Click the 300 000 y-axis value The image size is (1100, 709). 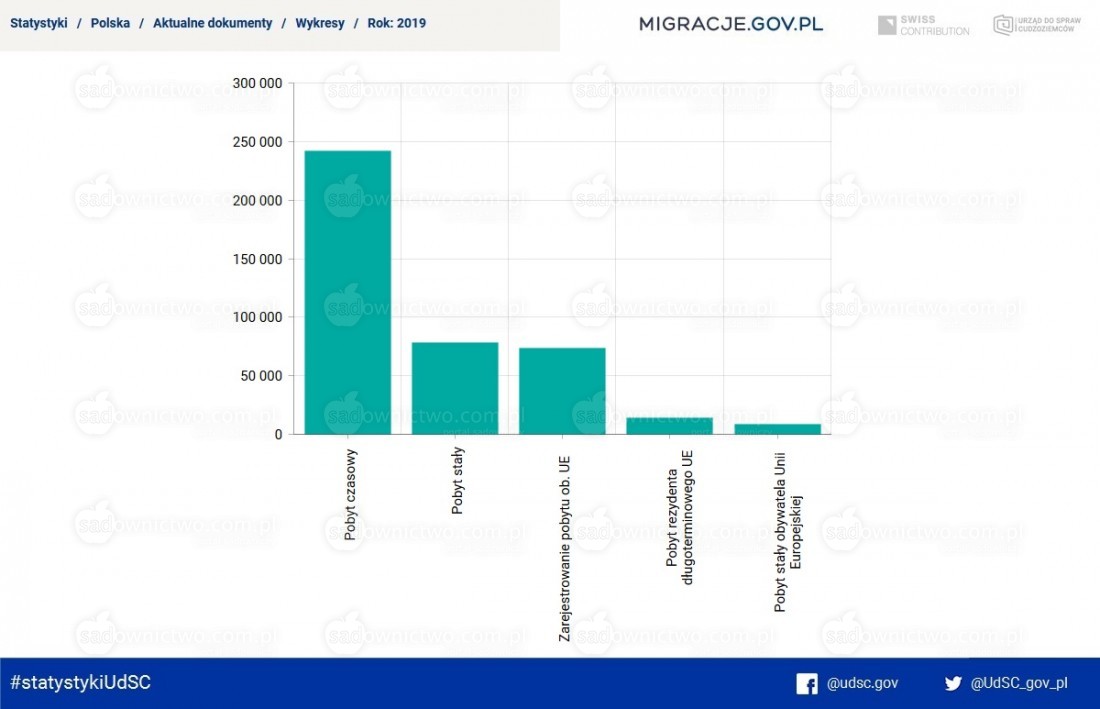click(x=257, y=83)
